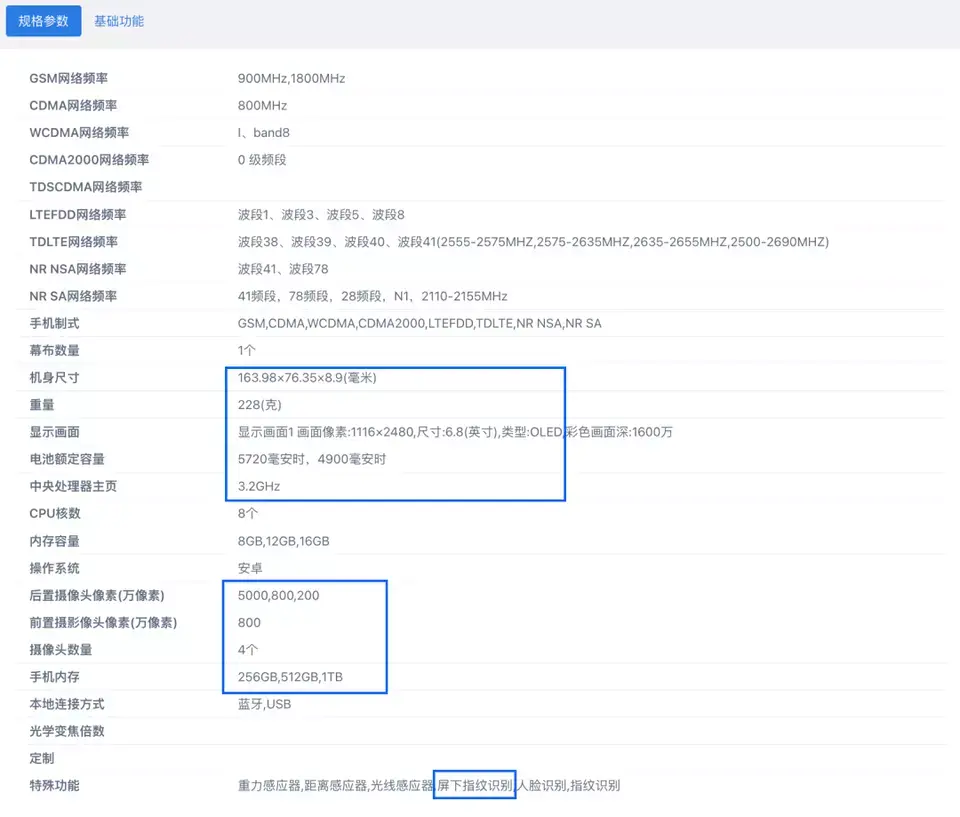The width and height of the screenshot is (960, 817).
Task: Select the TDLTE网络频率 label
Action: tap(73, 241)
